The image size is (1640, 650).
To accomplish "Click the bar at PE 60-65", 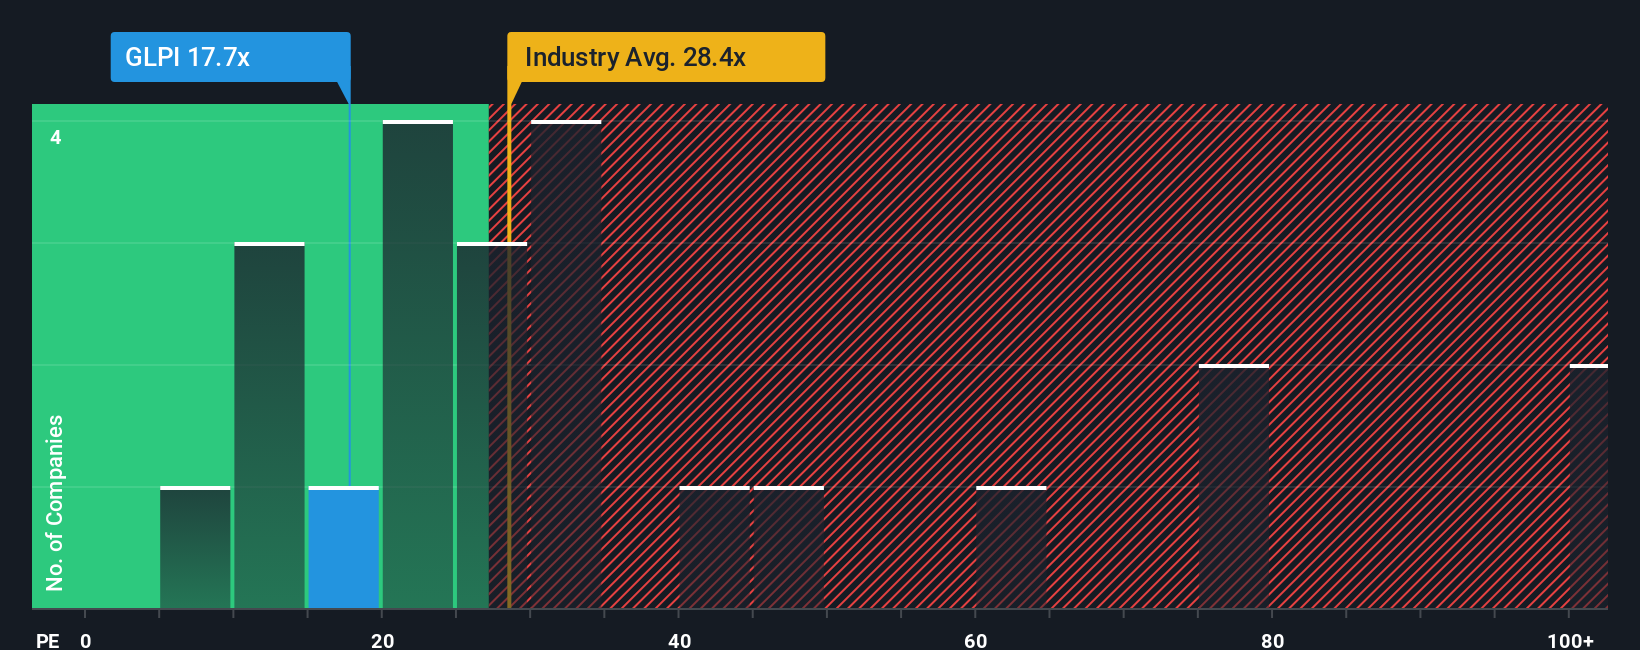I will pos(1011,548).
